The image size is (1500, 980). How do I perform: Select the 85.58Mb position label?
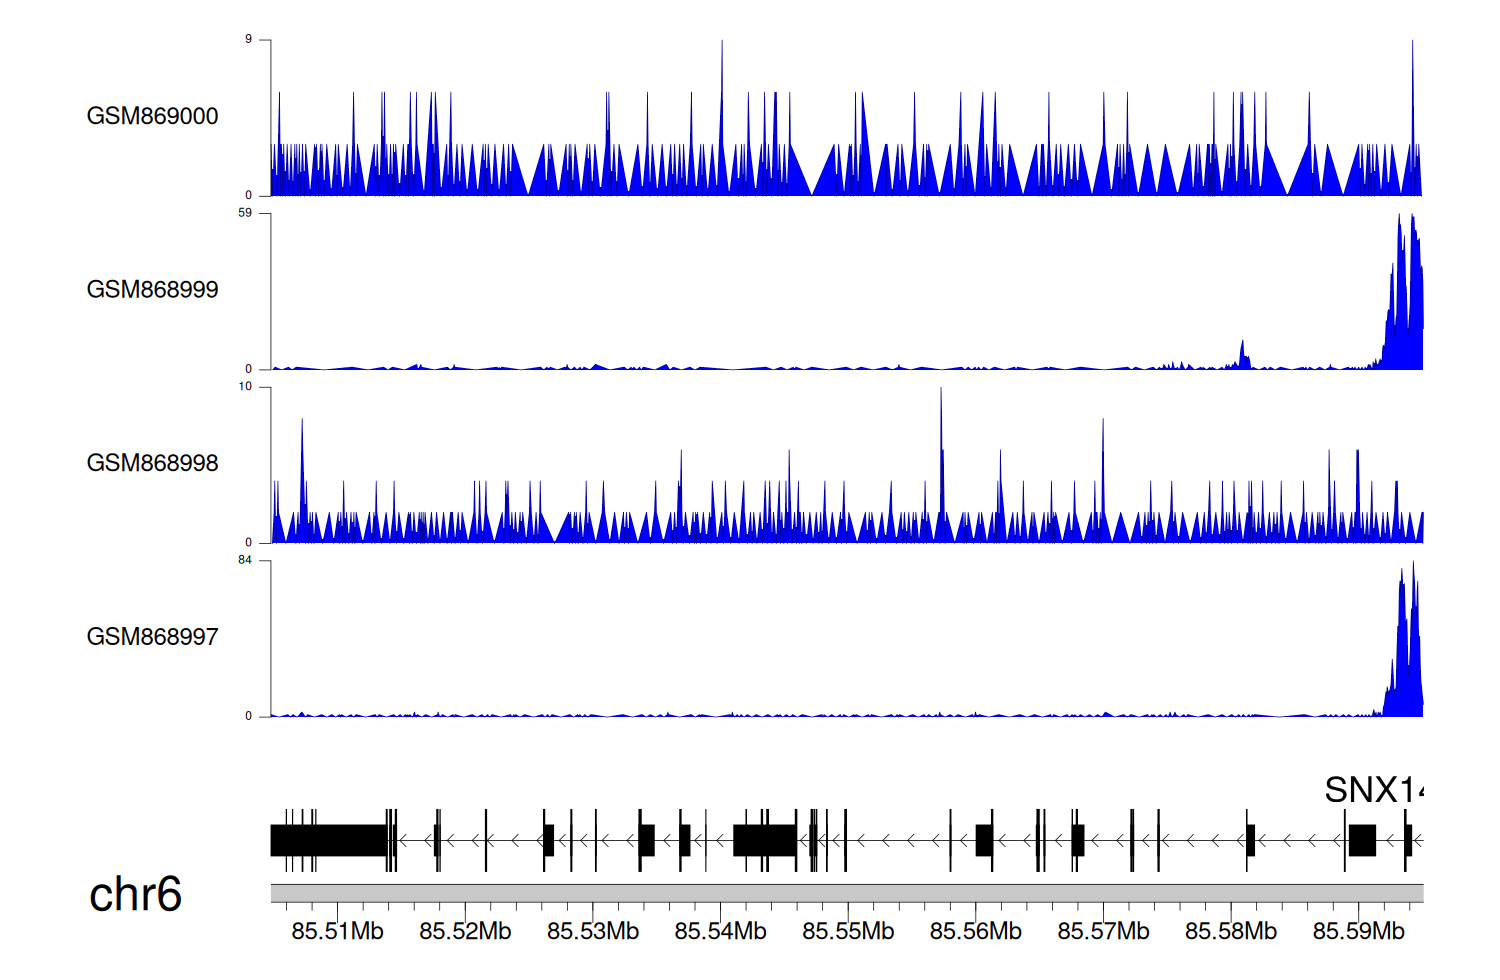coord(1231,931)
